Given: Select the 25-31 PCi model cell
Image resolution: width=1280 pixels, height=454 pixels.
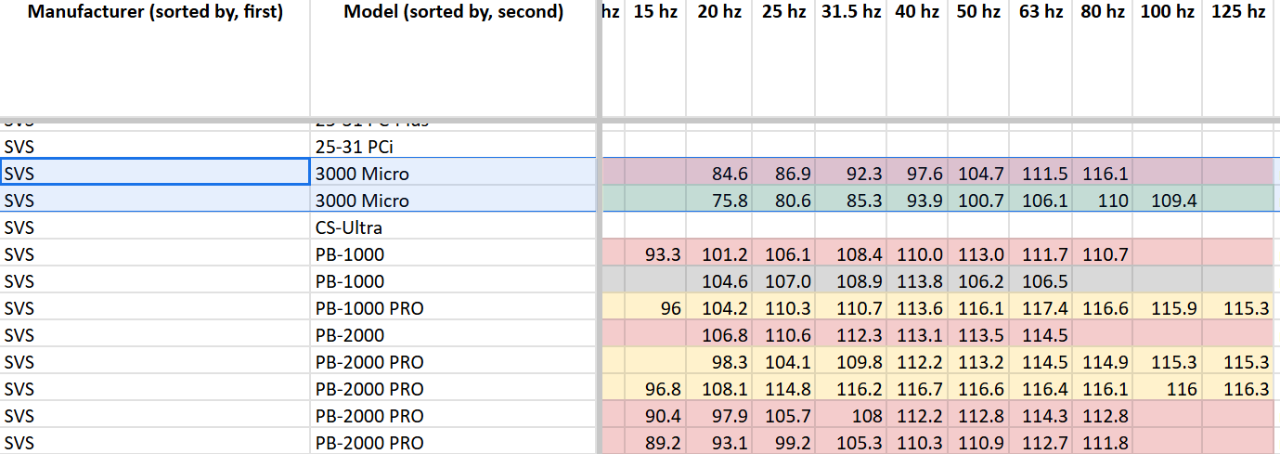Looking at the screenshot, I should pos(453,146).
